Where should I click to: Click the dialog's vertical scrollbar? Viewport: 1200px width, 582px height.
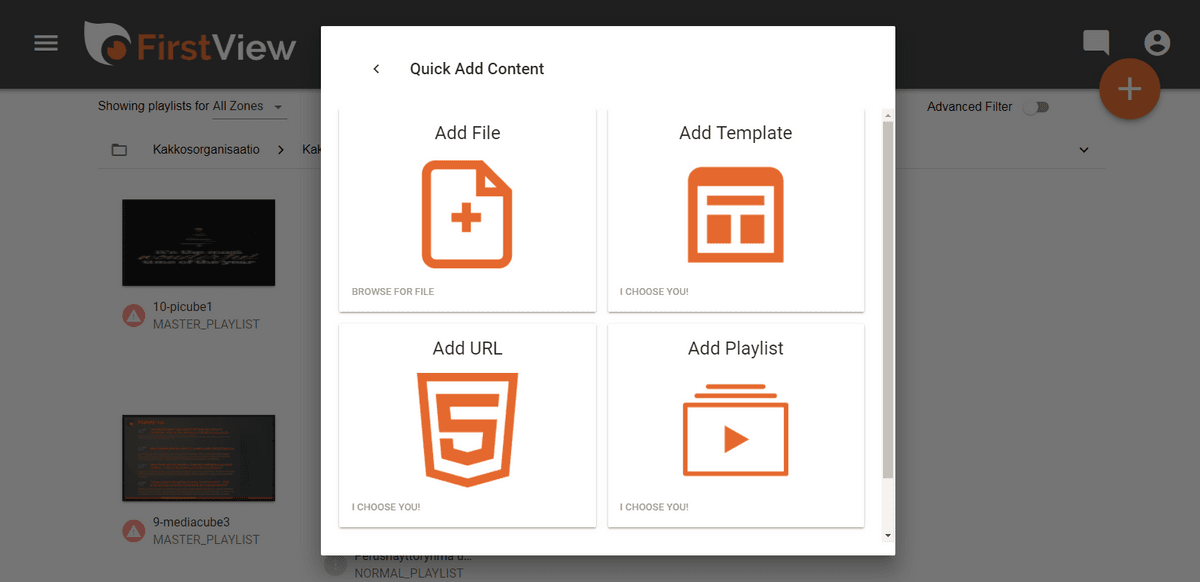pyautogui.click(x=888, y=300)
